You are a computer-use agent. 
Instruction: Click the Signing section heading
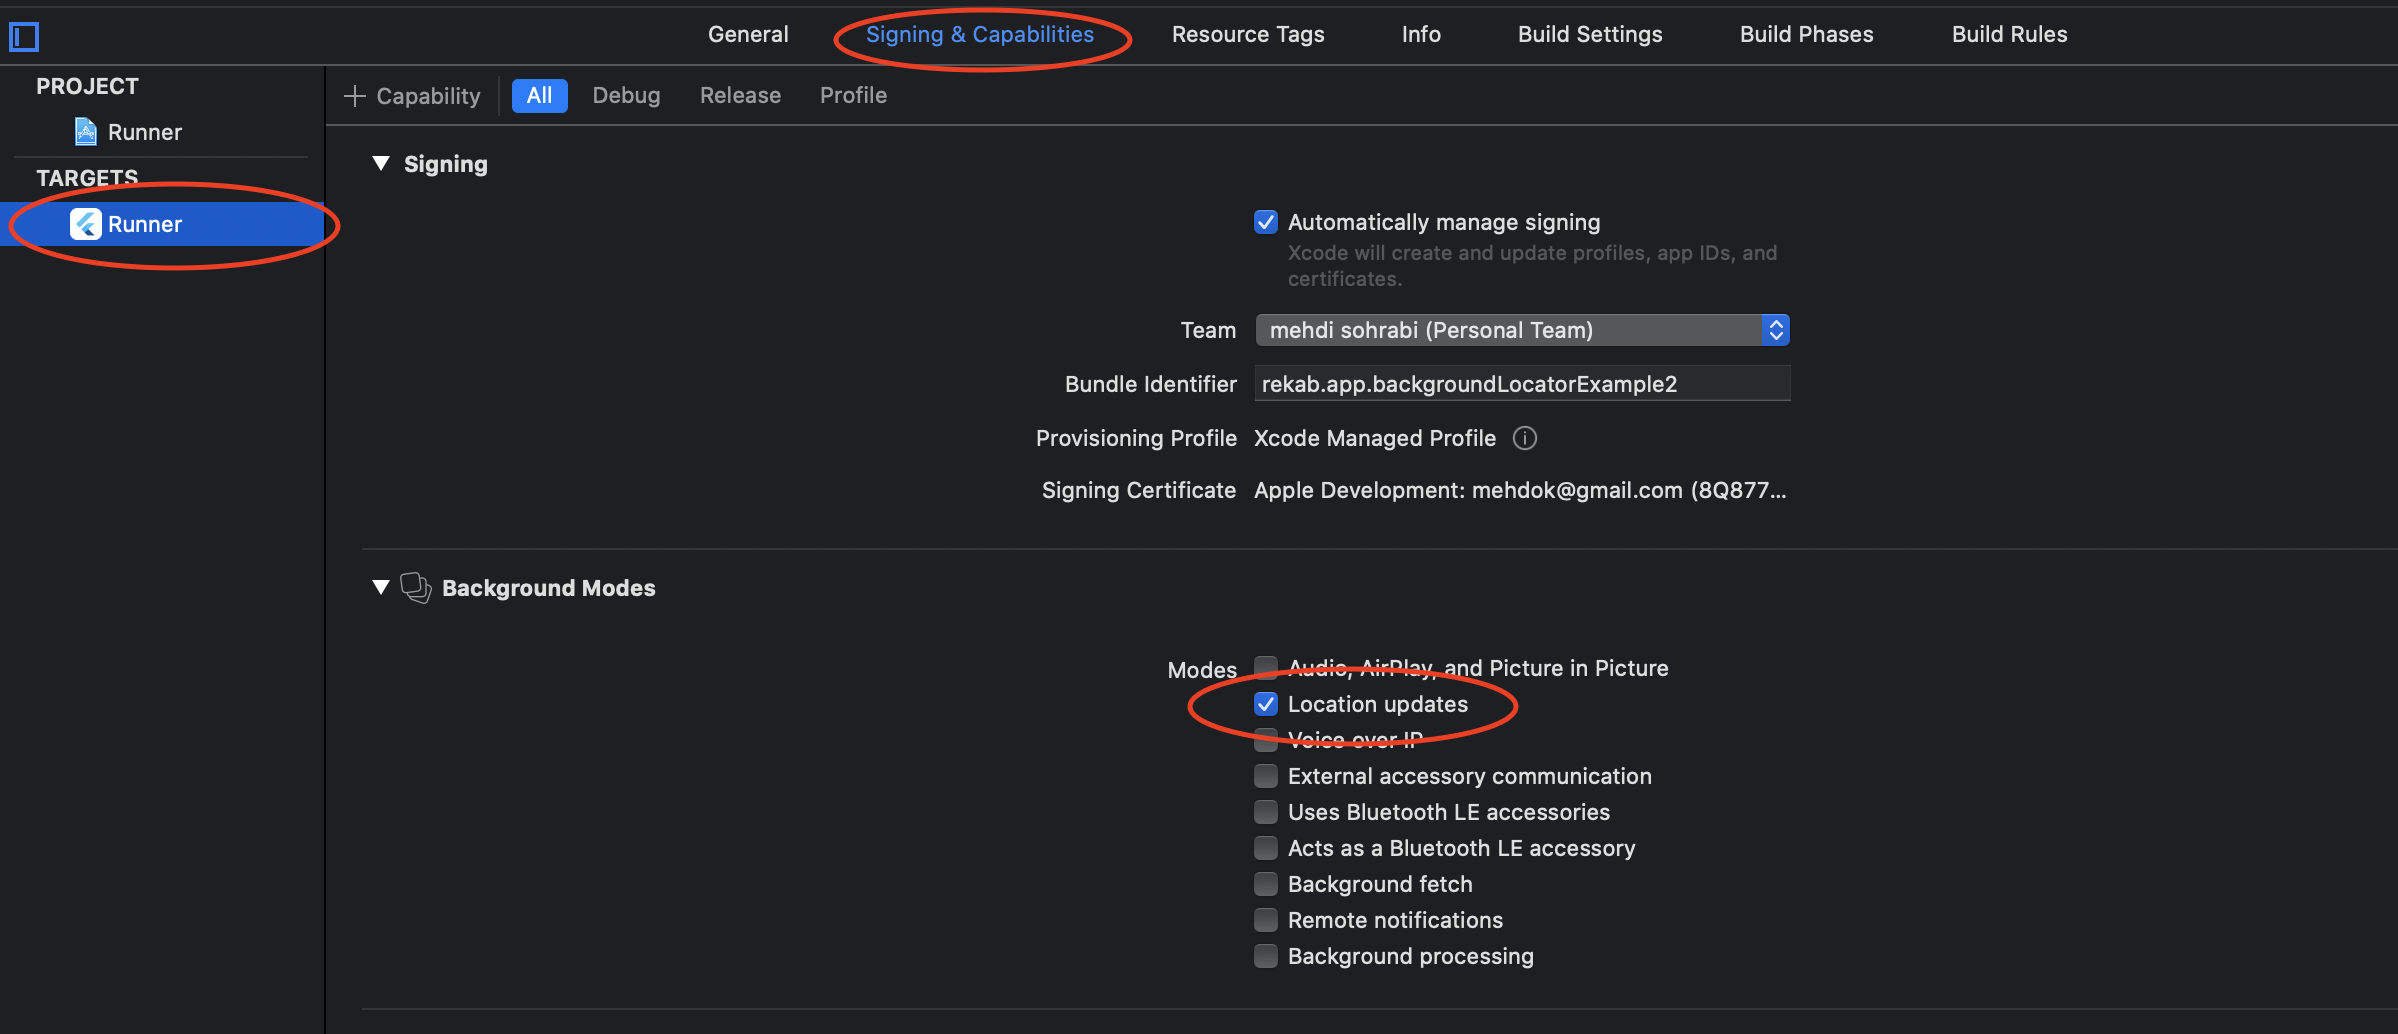point(445,164)
